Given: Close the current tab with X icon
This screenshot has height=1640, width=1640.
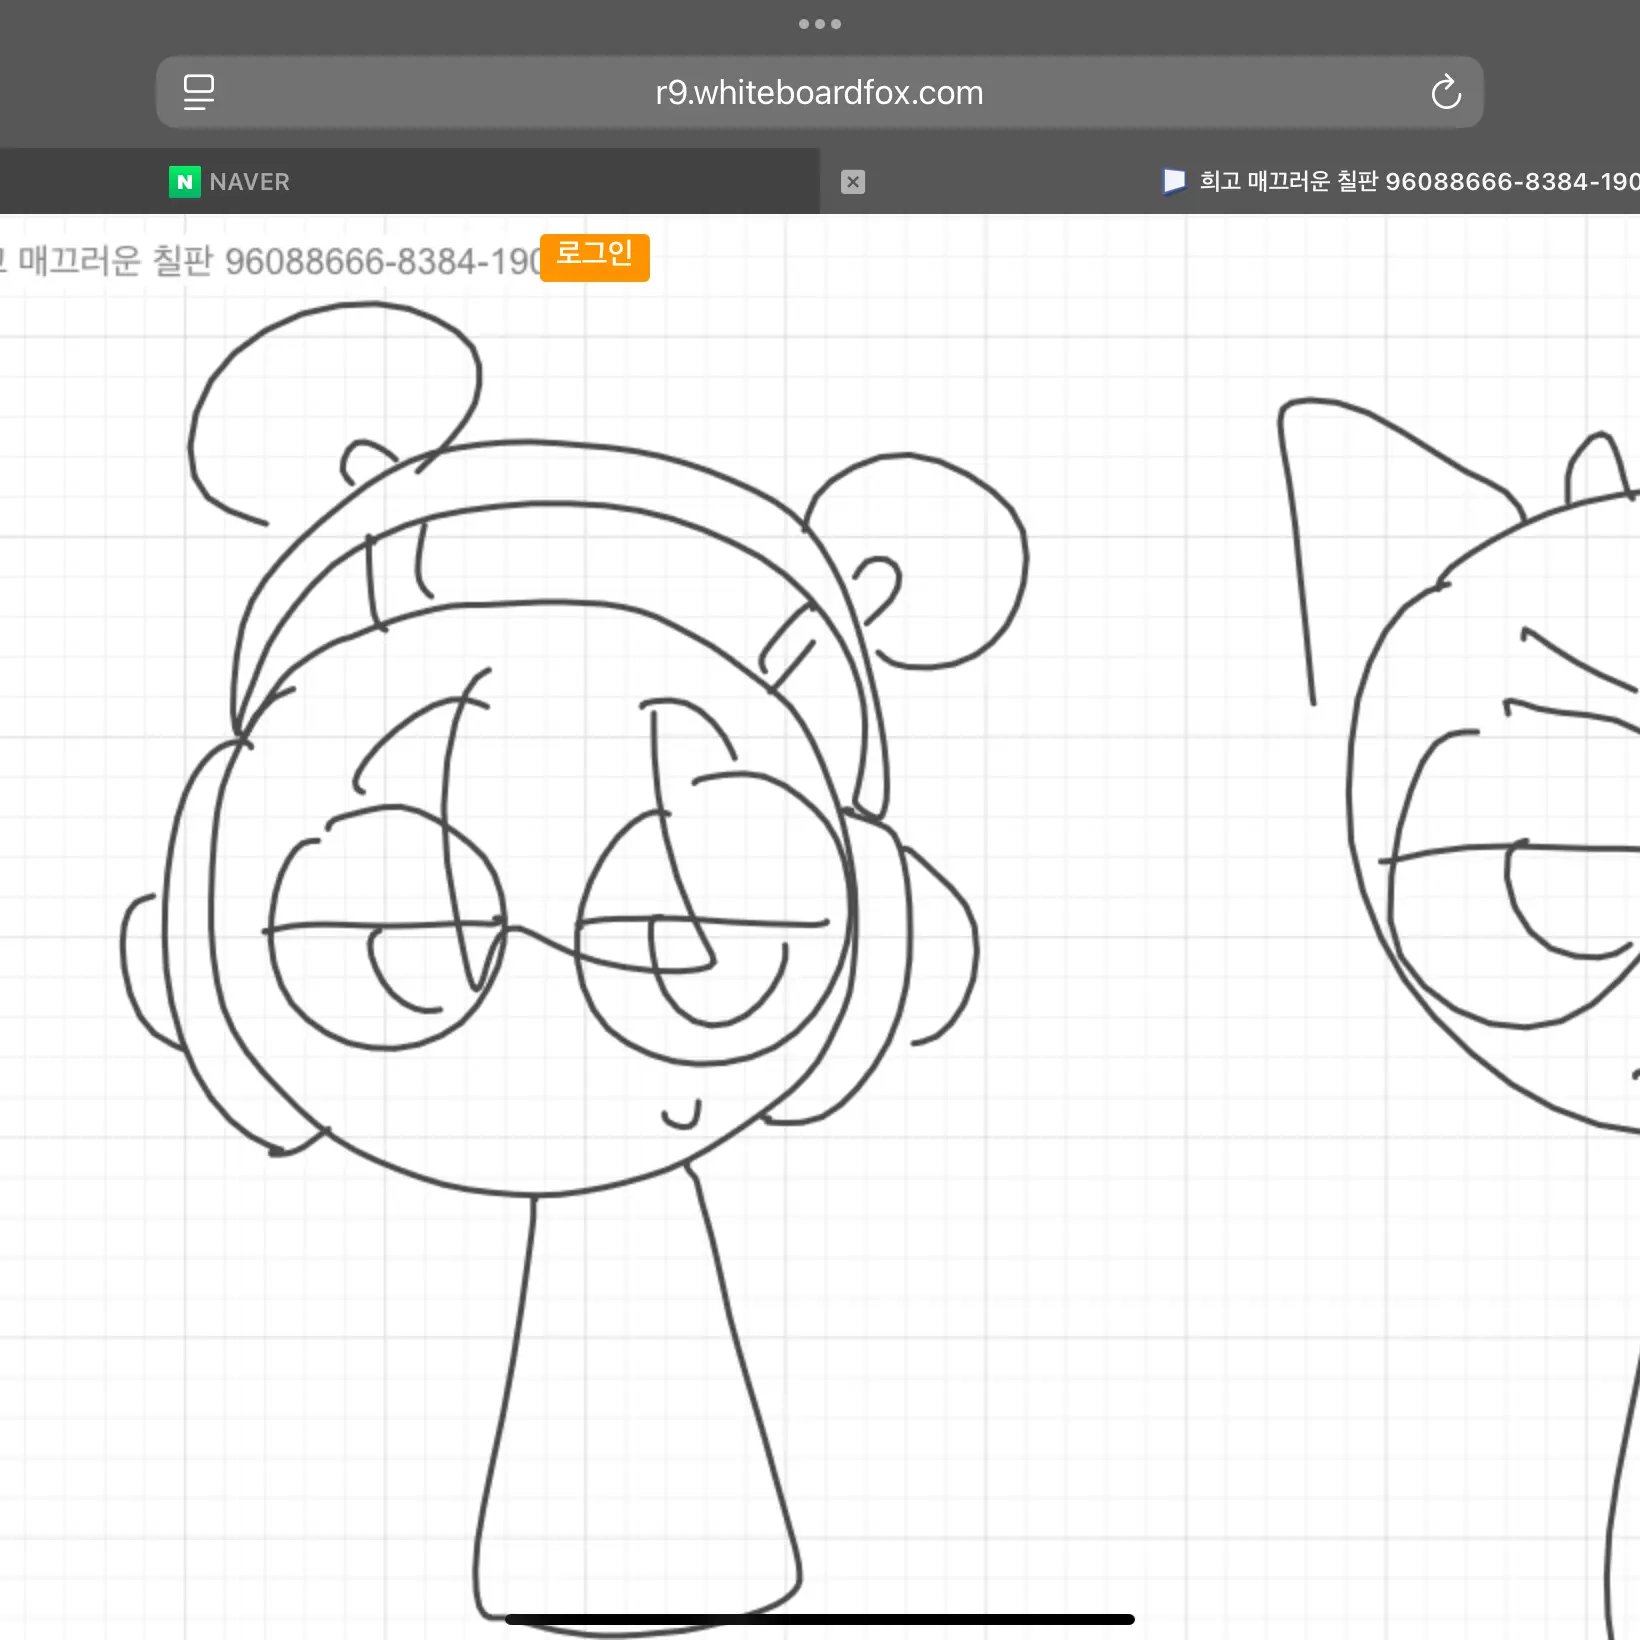Looking at the screenshot, I should (x=853, y=182).
